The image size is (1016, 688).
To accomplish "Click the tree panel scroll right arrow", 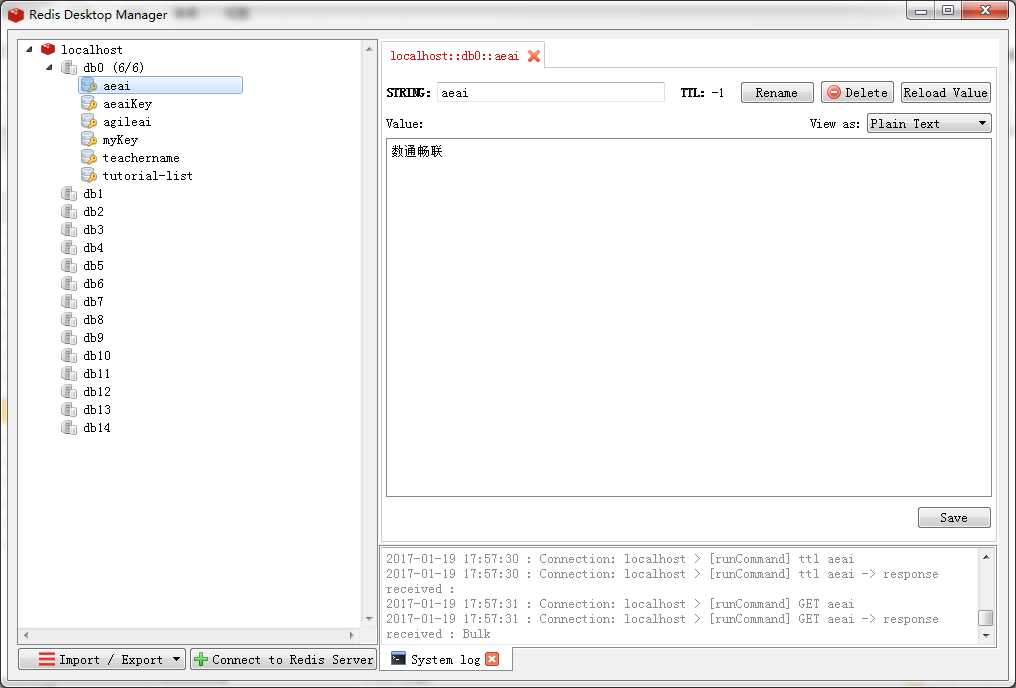I will 352,635.
